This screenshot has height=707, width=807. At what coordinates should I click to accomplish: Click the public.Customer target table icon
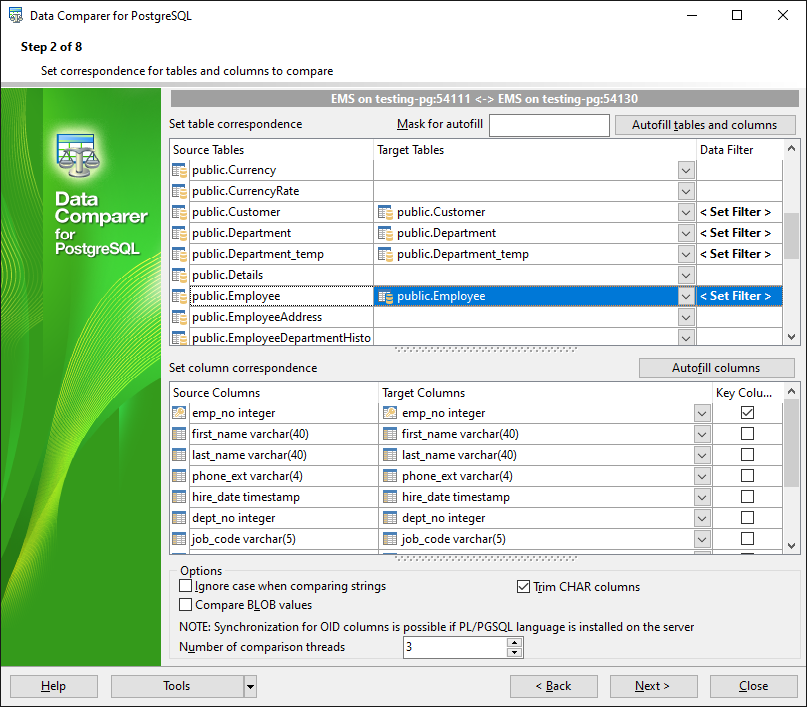(x=385, y=212)
